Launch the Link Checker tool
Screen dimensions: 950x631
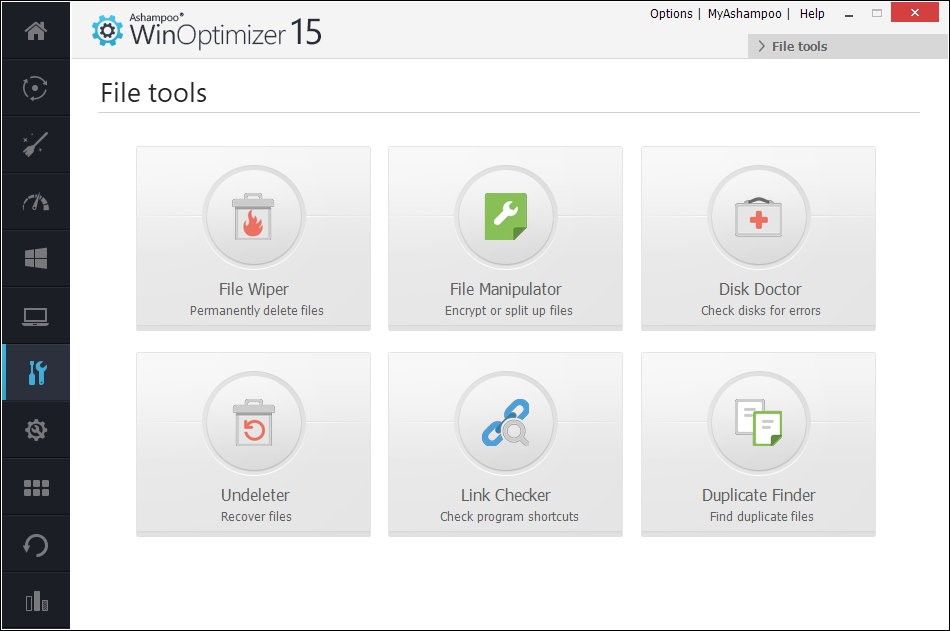pyautogui.click(x=505, y=444)
